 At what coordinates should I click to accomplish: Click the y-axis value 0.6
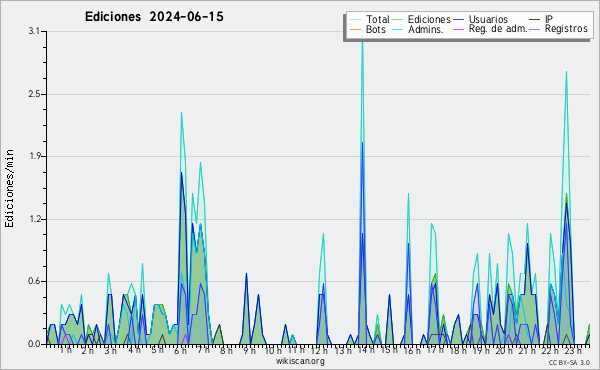[34, 282]
